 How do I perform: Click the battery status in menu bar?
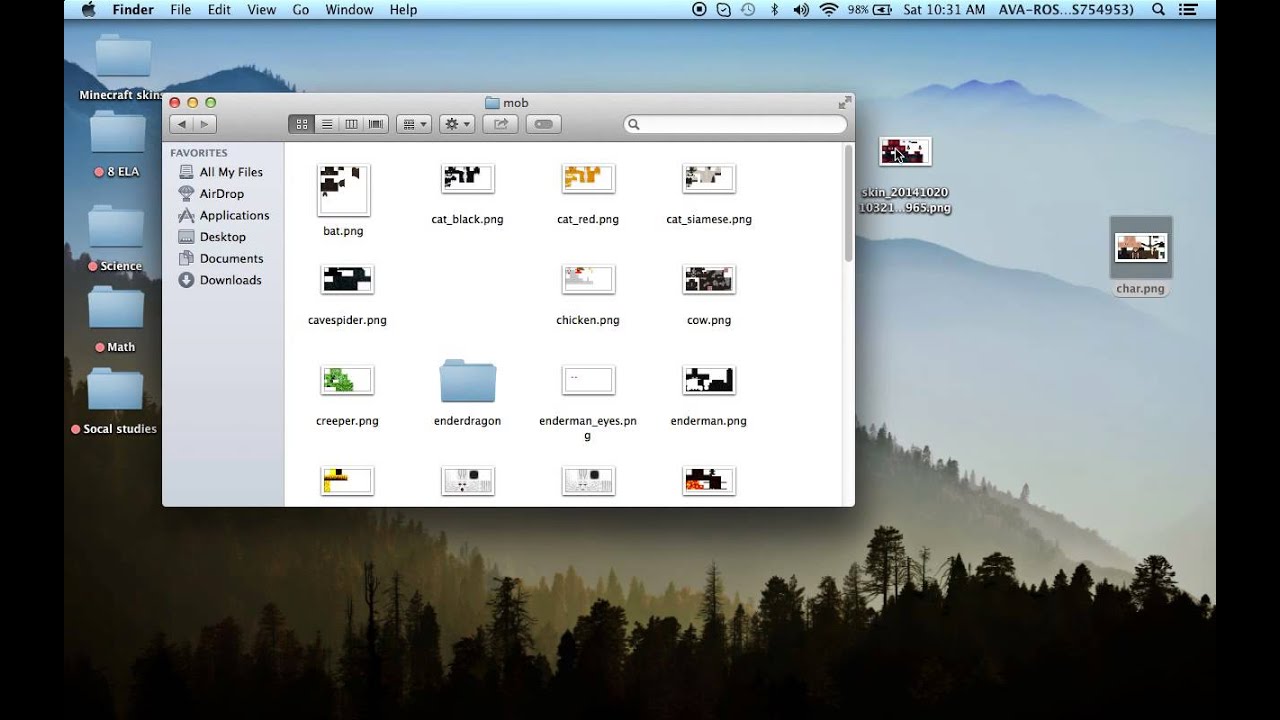tap(870, 9)
